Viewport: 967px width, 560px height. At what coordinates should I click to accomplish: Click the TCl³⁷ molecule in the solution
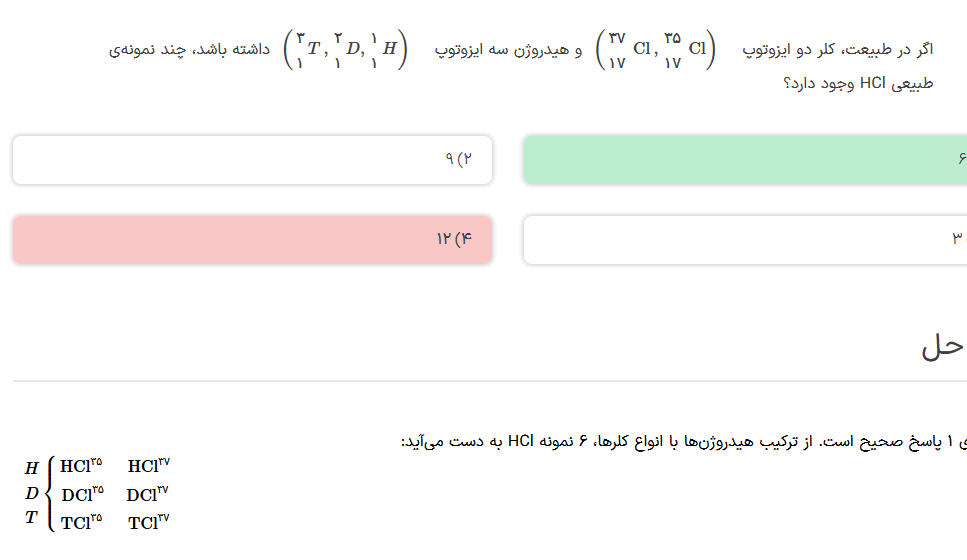pyautogui.click(x=149, y=522)
